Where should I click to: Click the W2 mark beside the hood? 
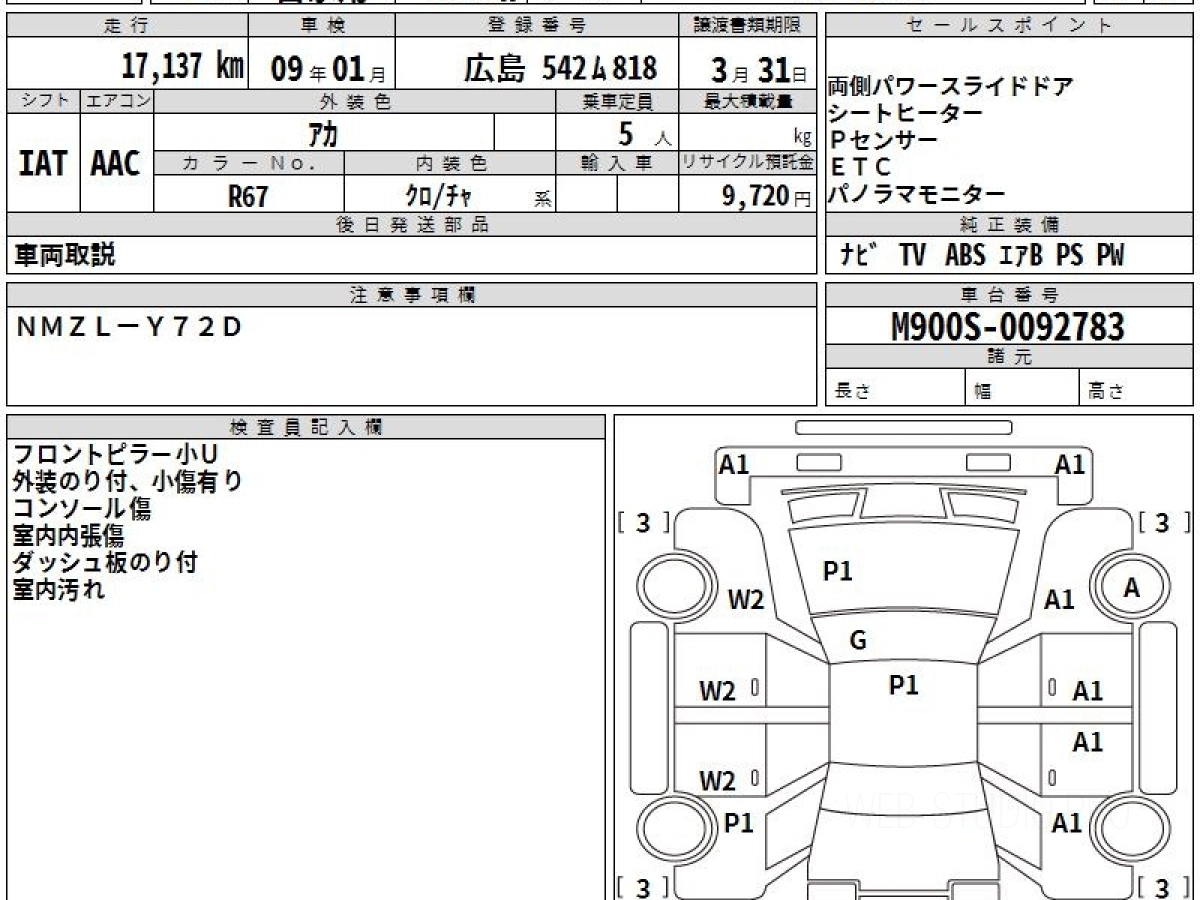pos(745,600)
